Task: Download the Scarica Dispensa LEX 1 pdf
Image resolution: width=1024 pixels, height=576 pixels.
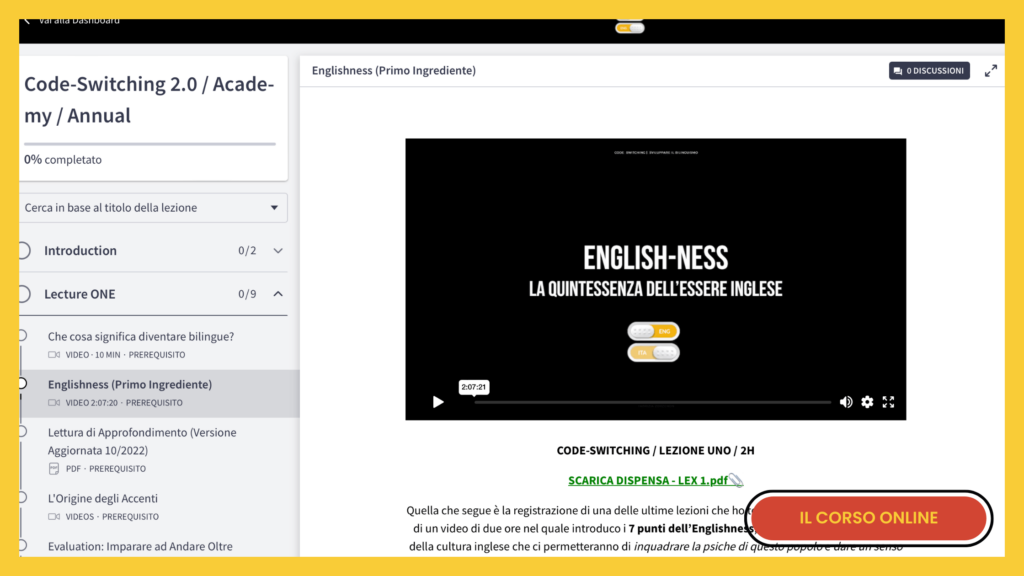Action: click(x=648, y=481)
